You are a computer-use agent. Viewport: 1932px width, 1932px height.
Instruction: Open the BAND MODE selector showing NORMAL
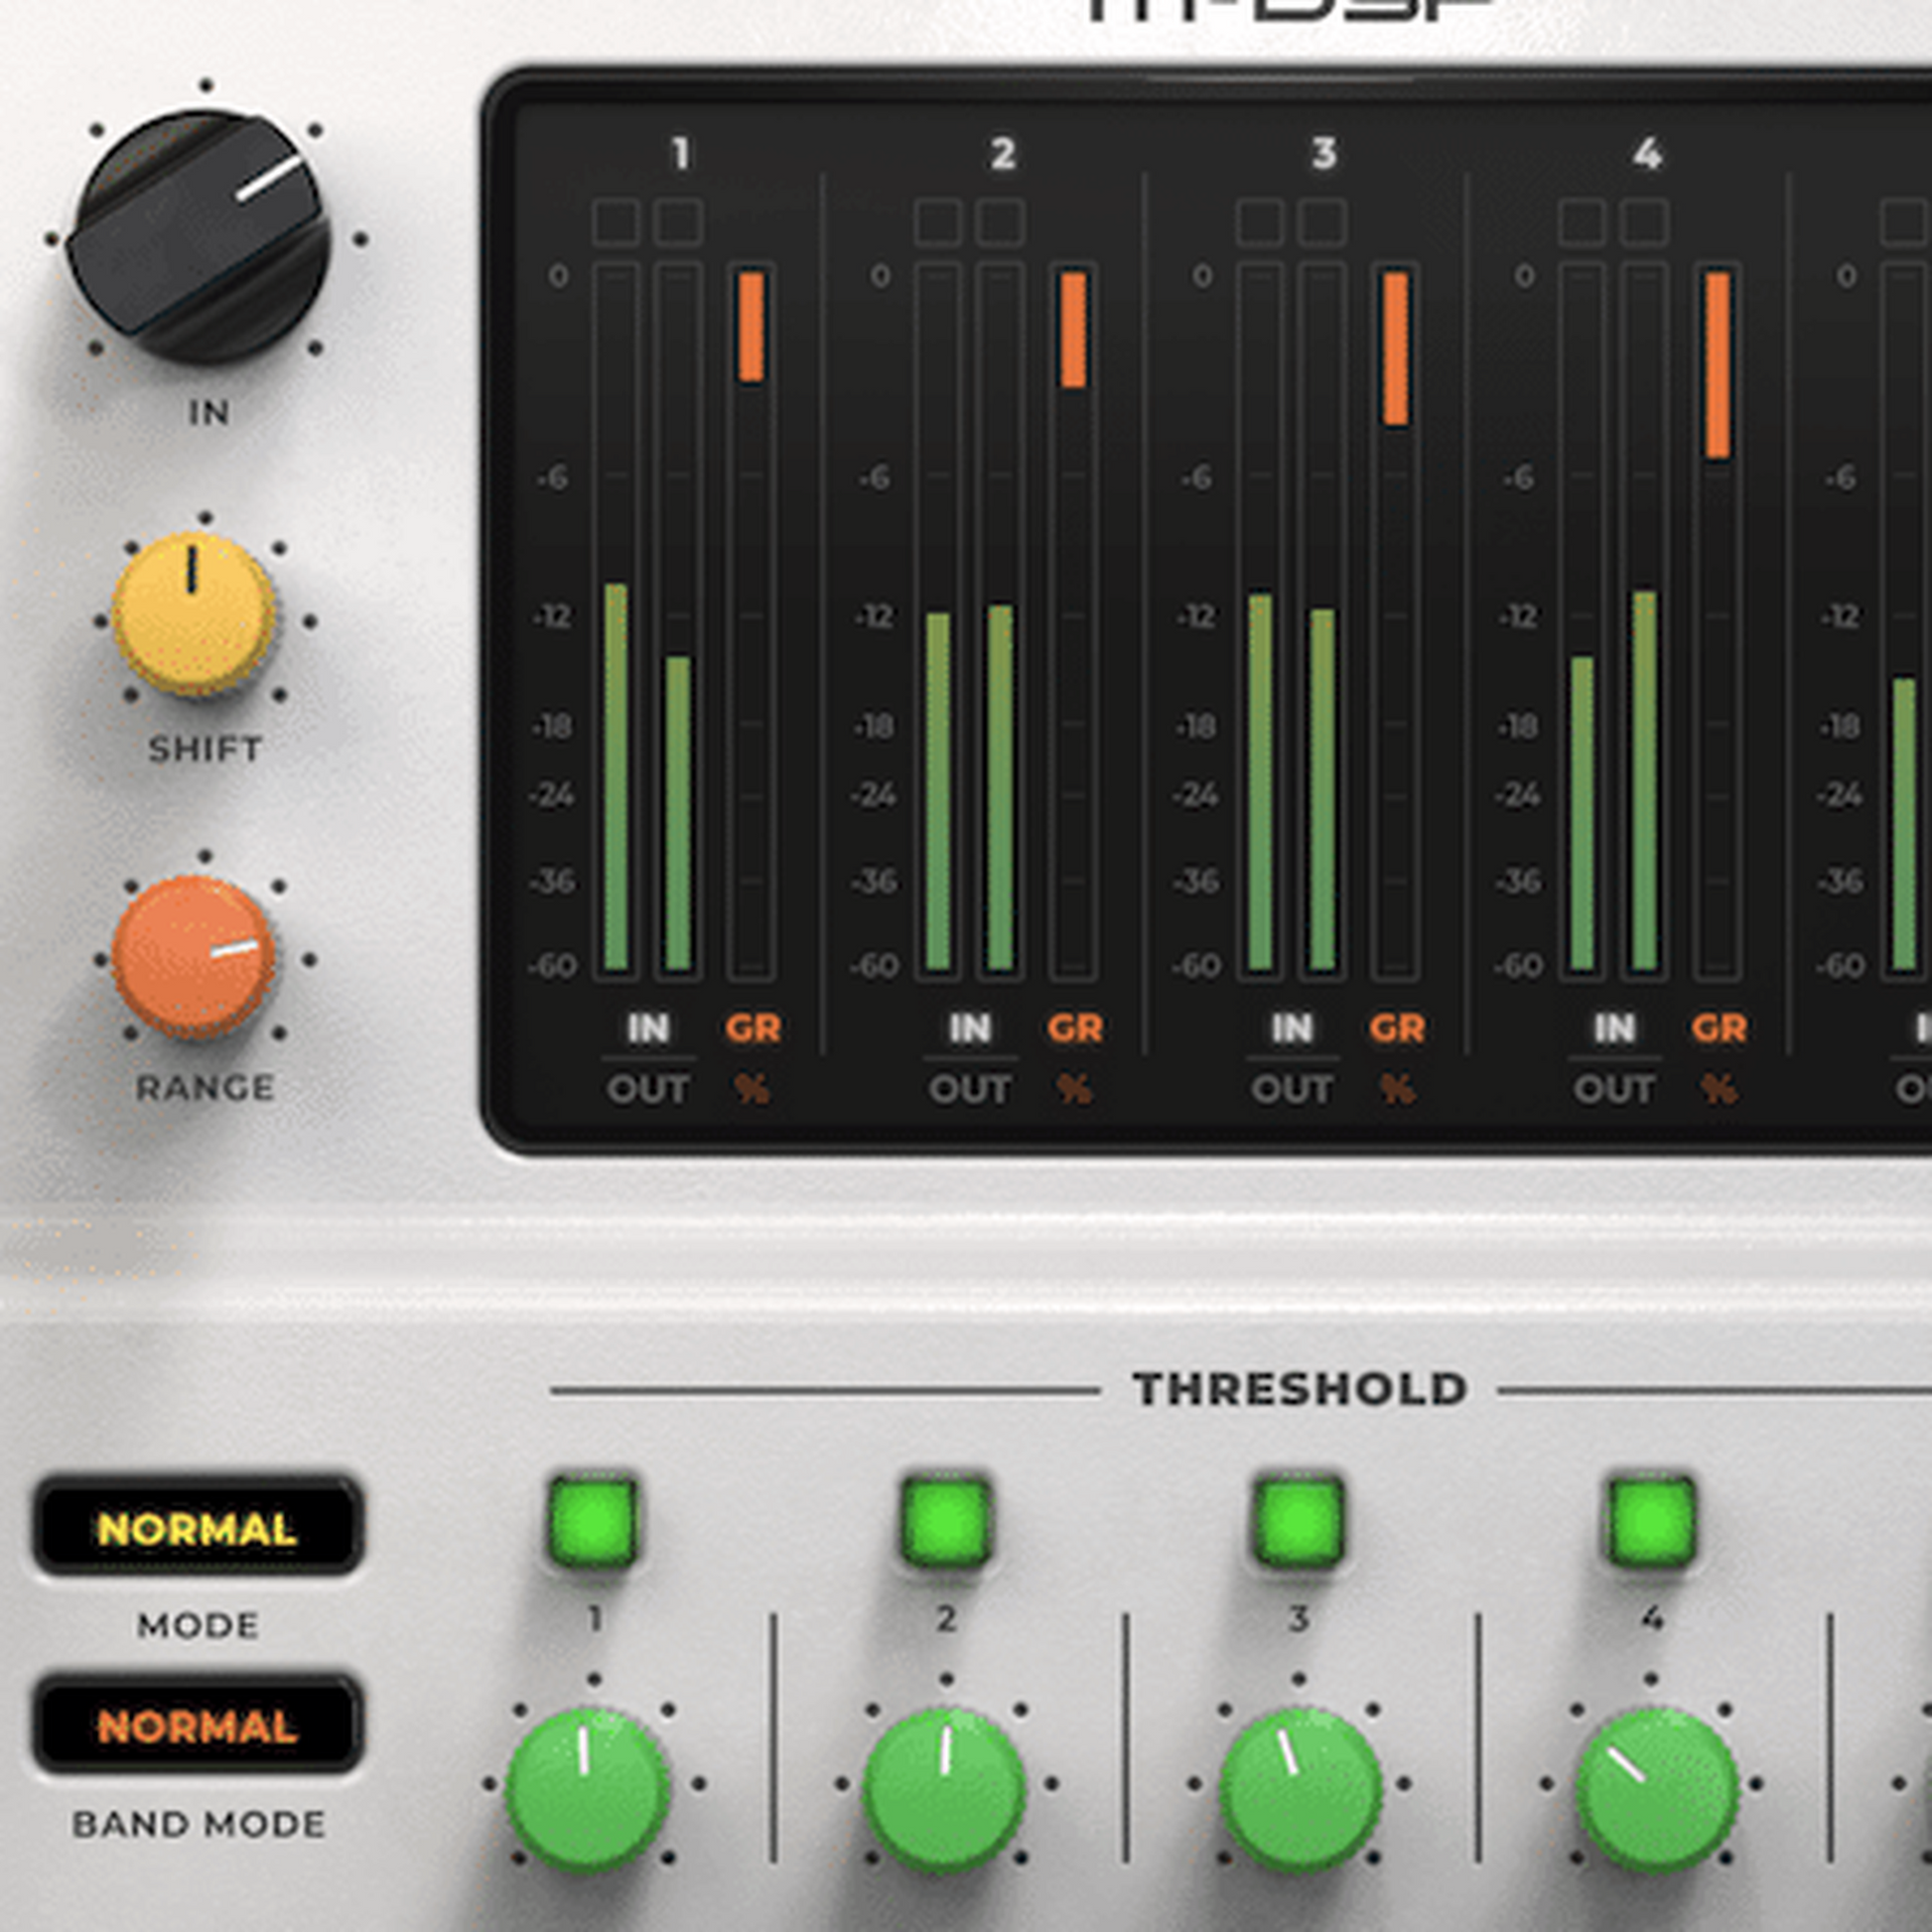197,1726
